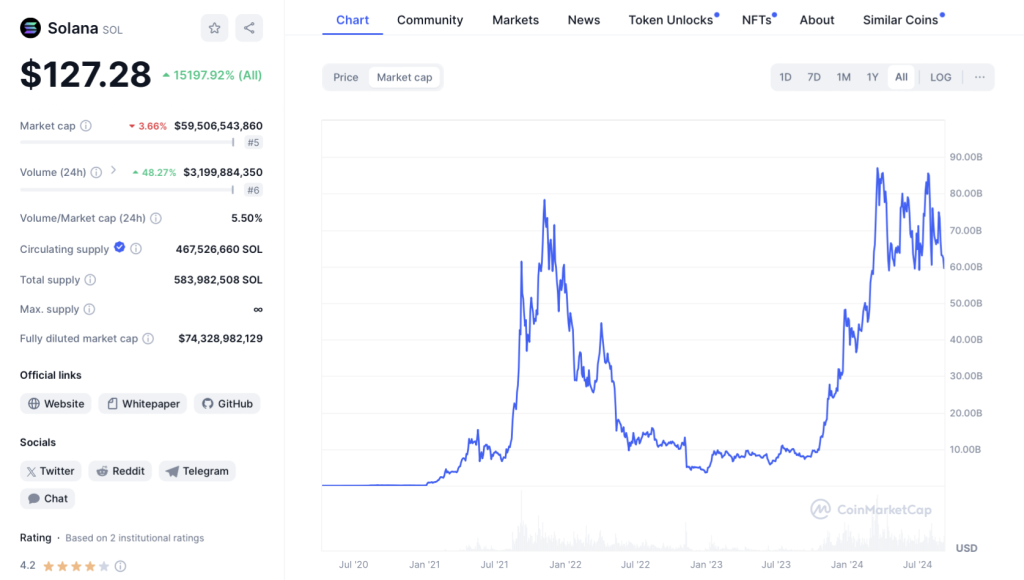
Task: Click the market cap chart line area
Action: pyautogui.click(x=633, y=304)
